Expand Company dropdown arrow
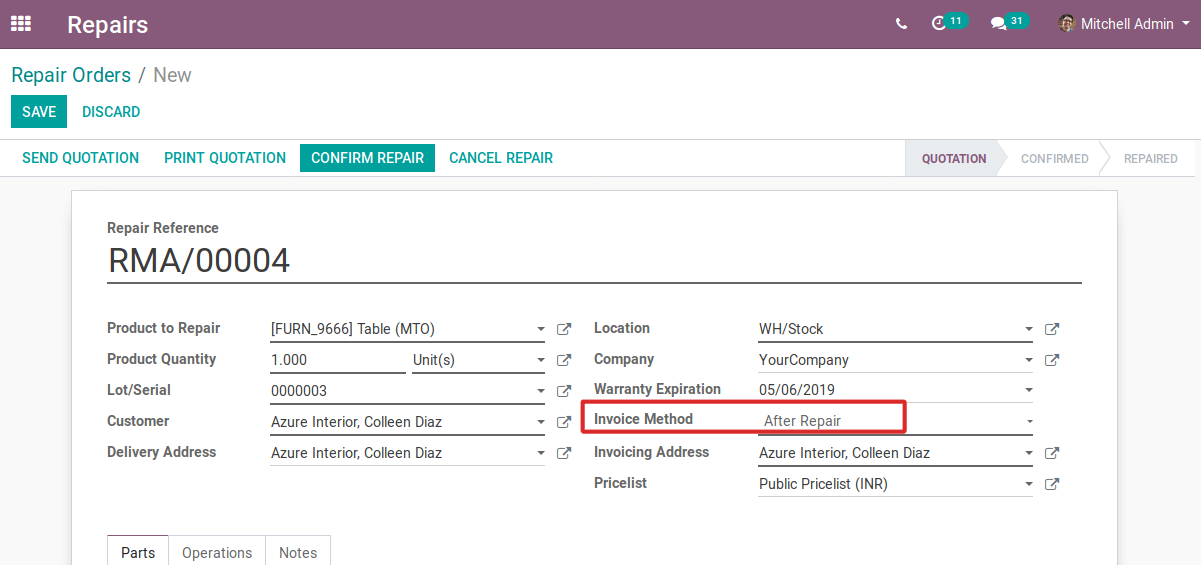 (1029, 360)
